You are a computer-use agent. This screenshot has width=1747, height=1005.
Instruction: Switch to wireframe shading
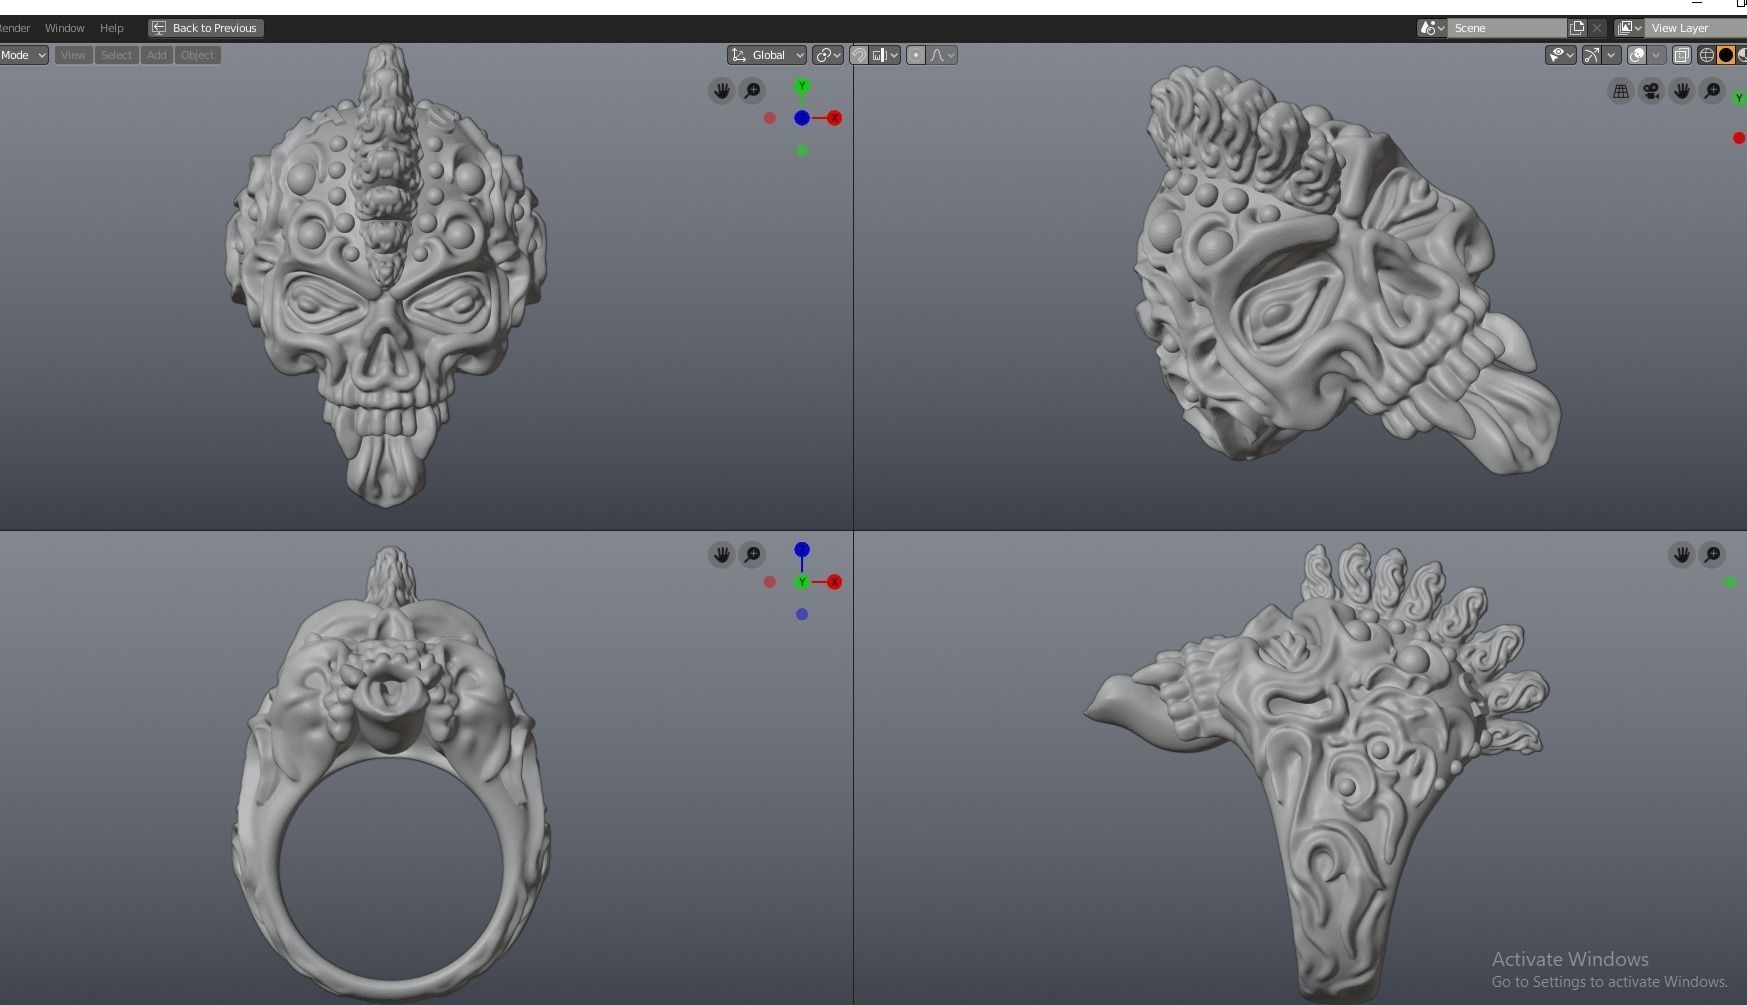(1707, 55)
